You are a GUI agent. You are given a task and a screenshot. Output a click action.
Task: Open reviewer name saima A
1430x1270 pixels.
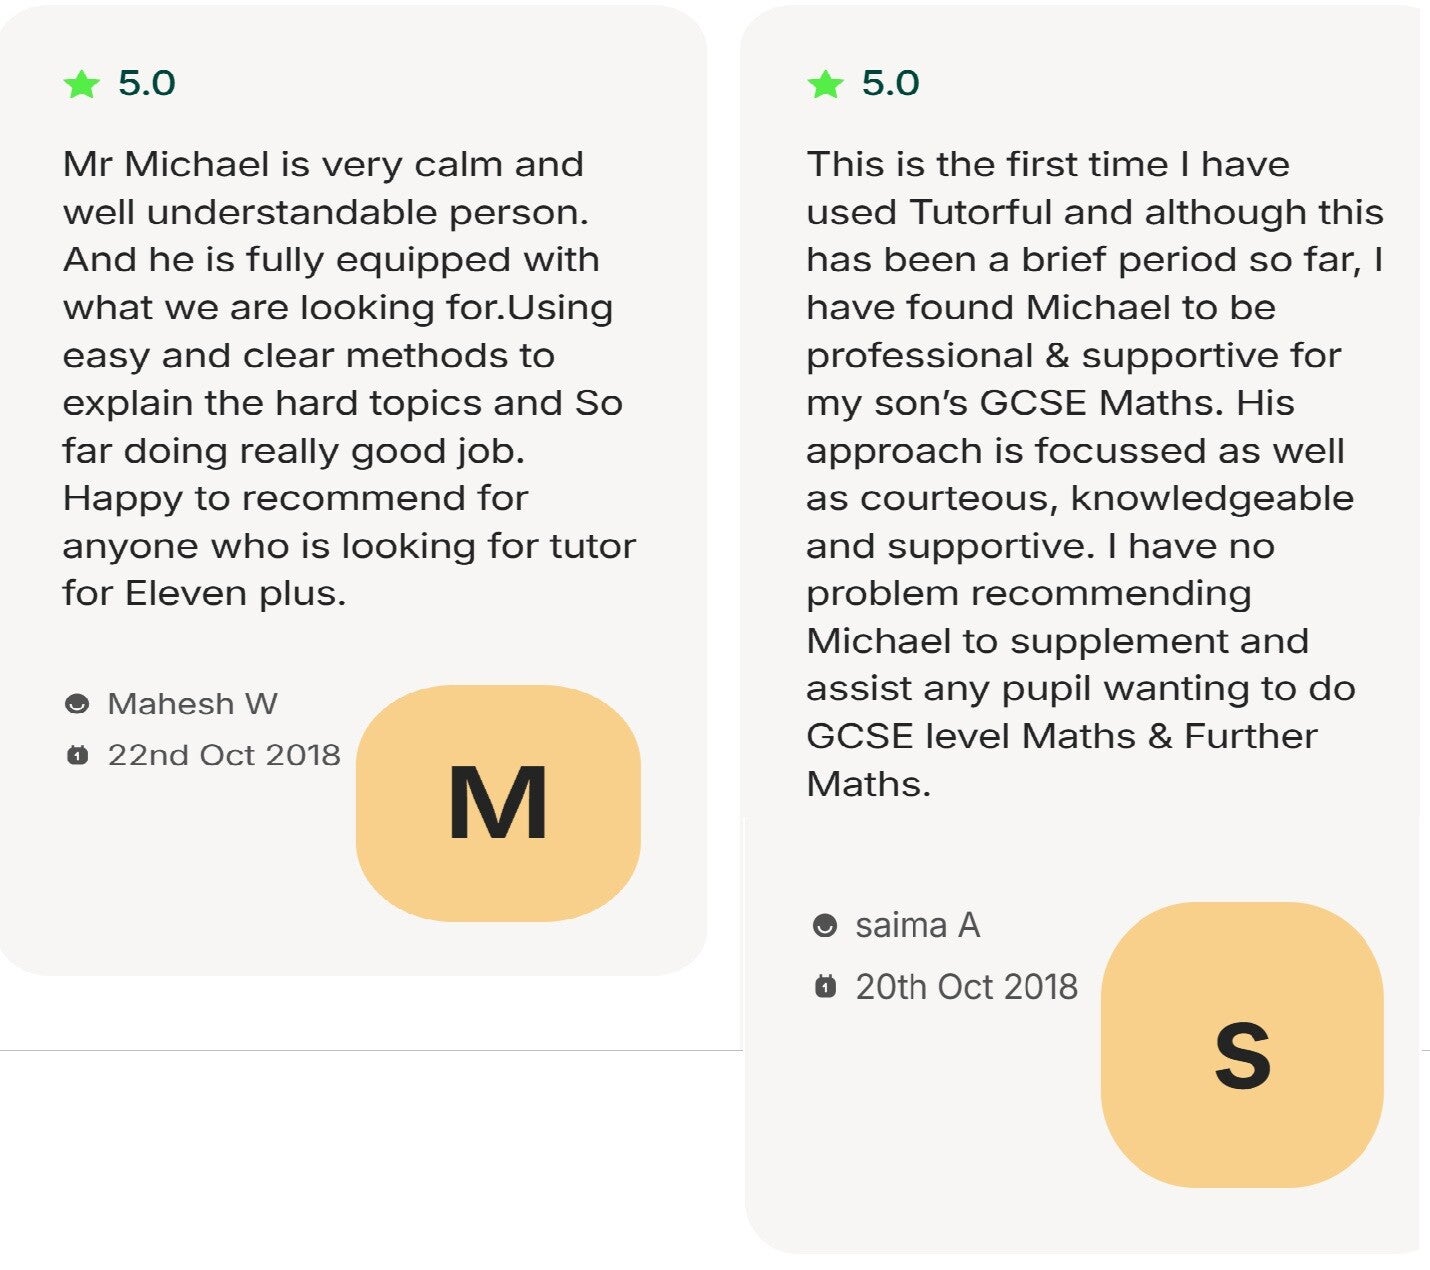[917, 926]
